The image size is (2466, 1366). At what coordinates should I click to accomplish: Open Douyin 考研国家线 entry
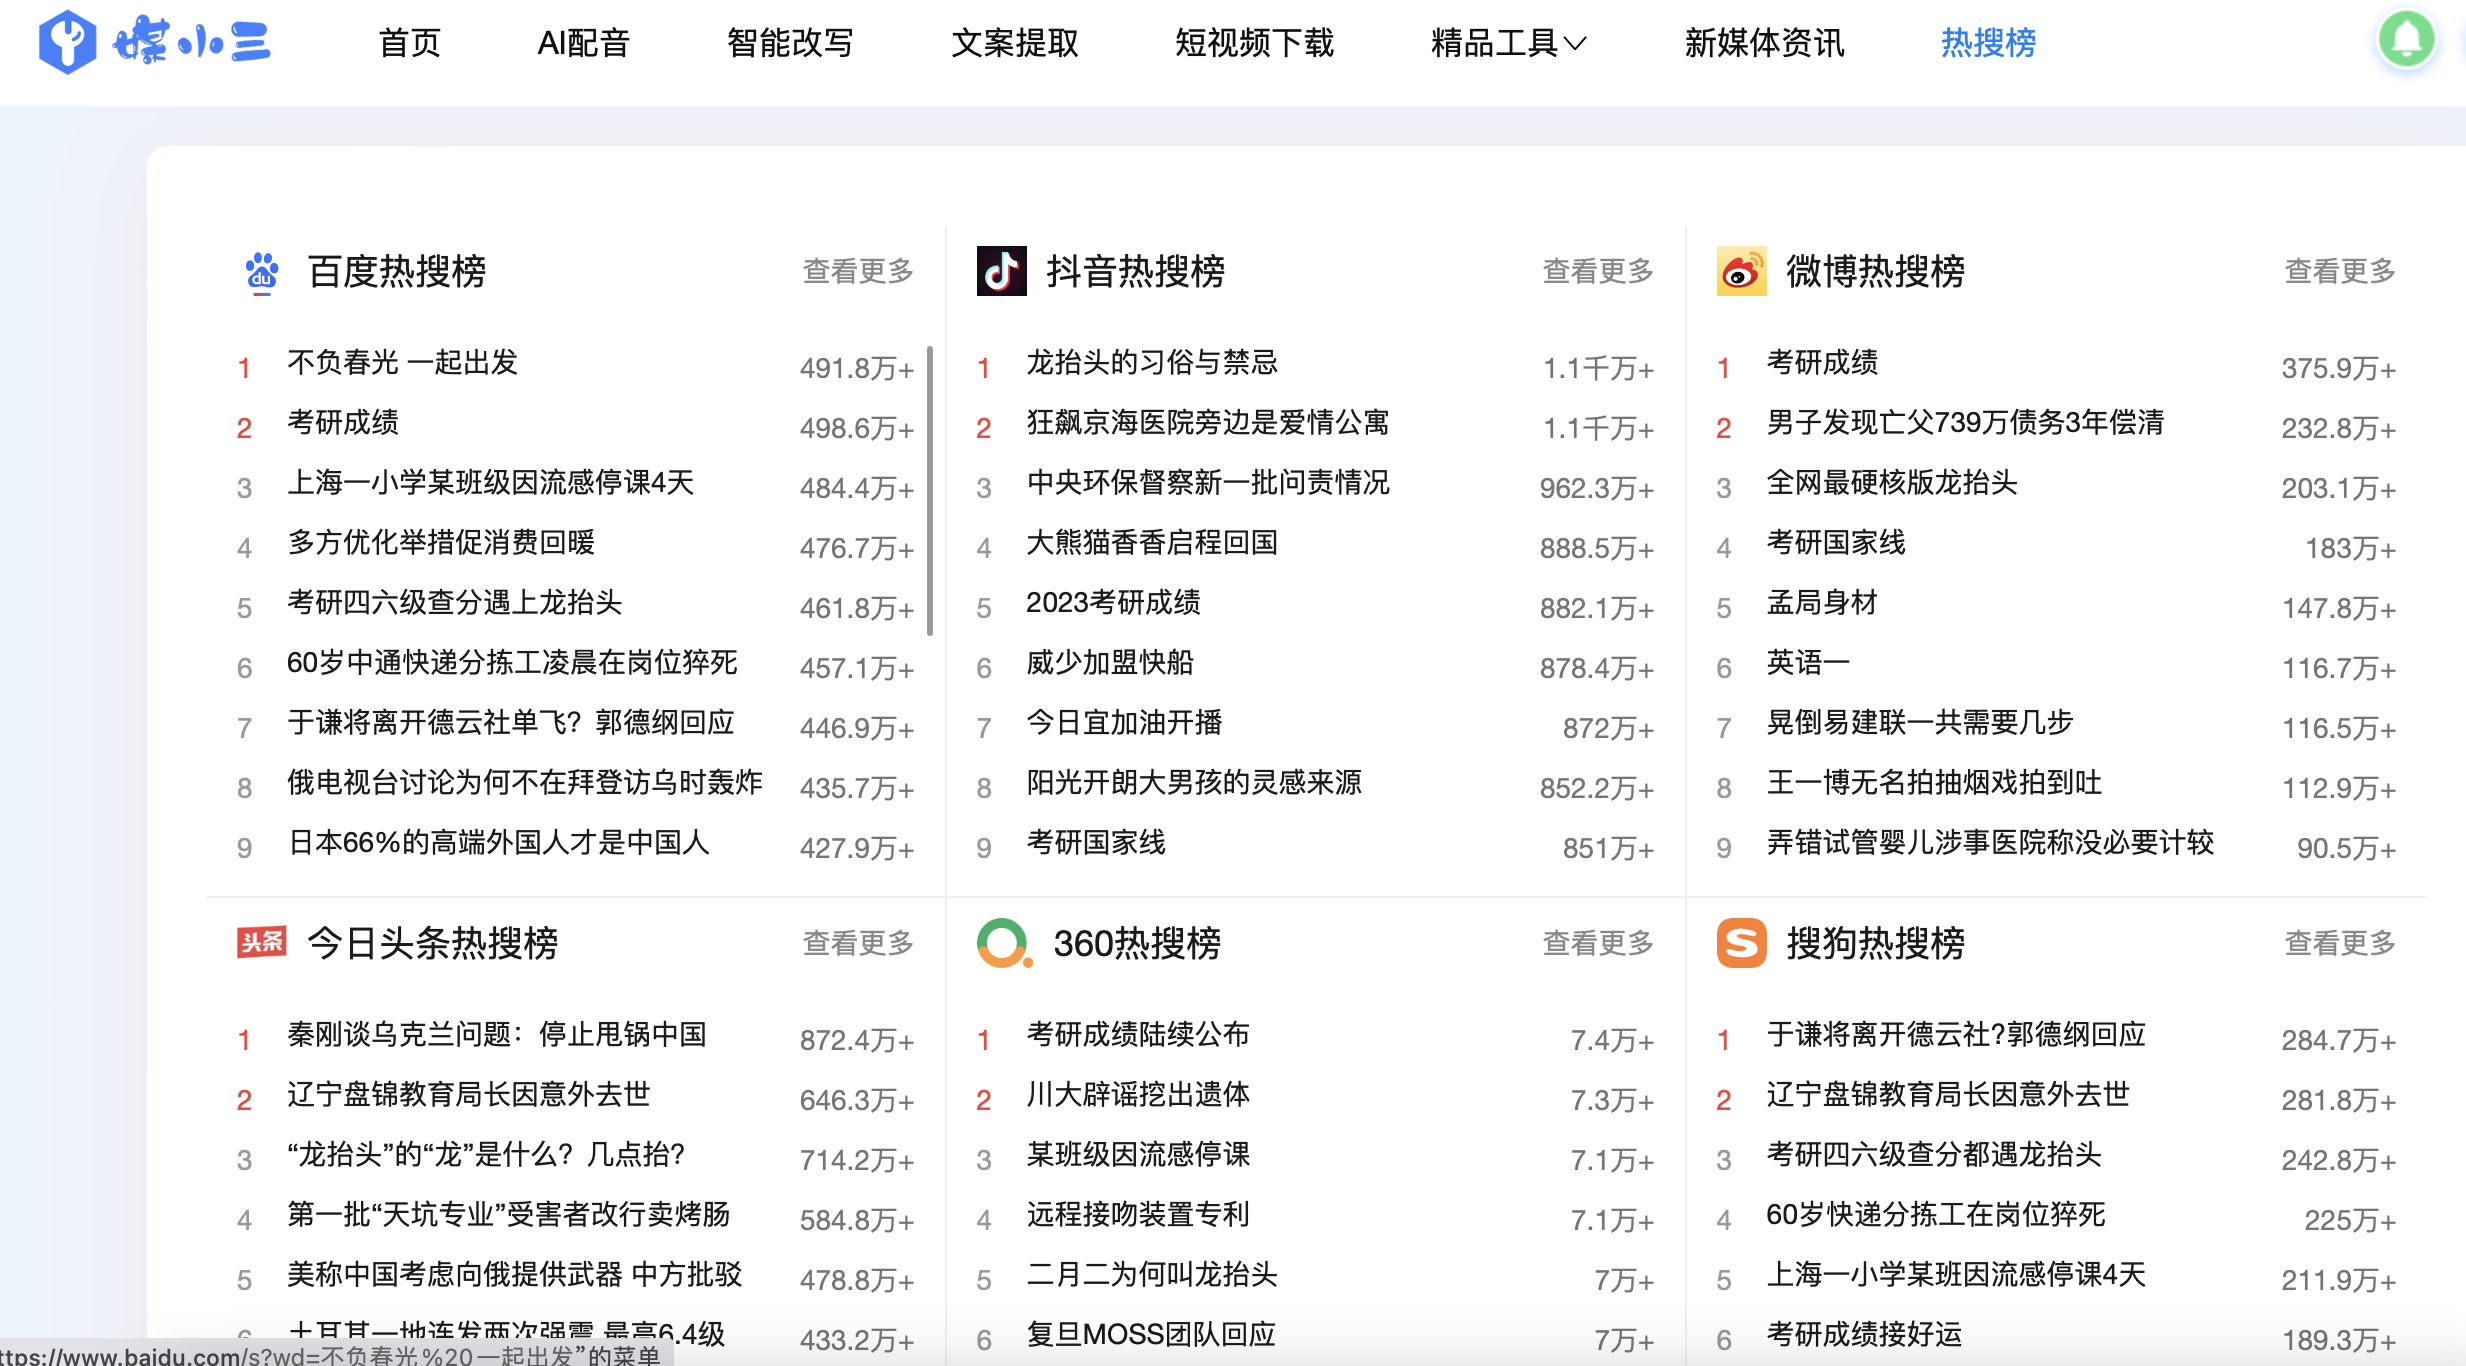click(1096, 842)
